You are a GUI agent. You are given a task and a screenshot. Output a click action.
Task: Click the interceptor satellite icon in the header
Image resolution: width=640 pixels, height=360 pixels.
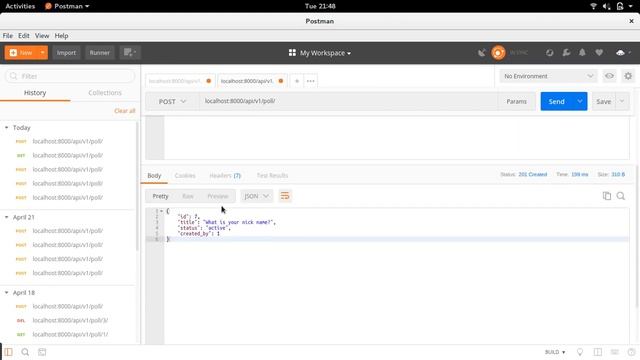[x=482, y=53]
